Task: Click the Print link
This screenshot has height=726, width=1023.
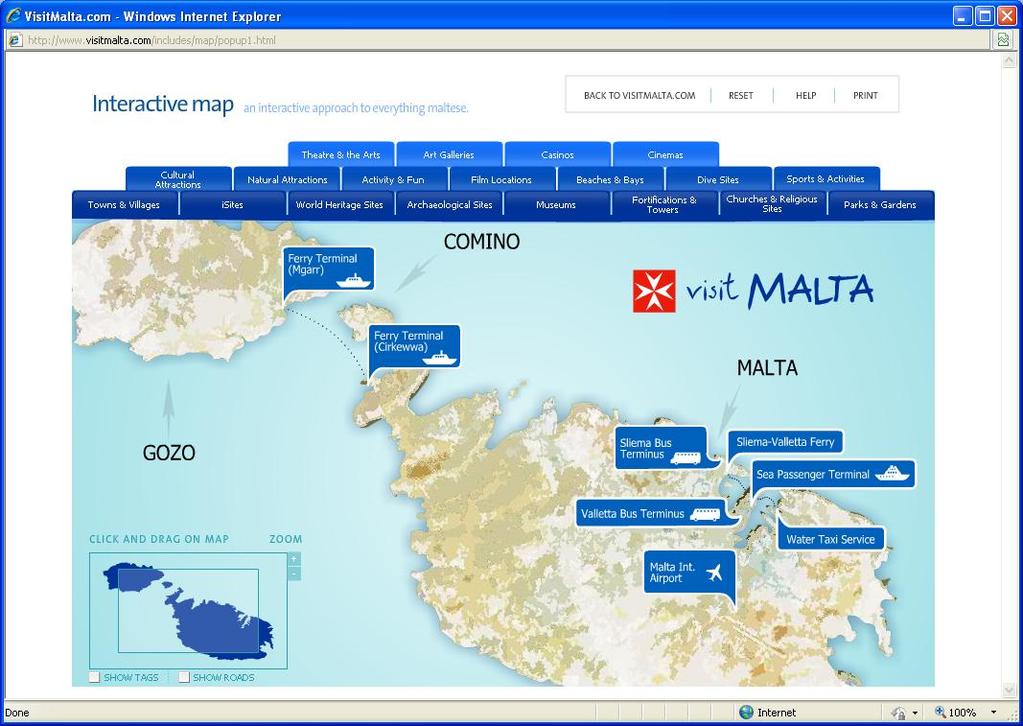Action: [x=865, y=95]
